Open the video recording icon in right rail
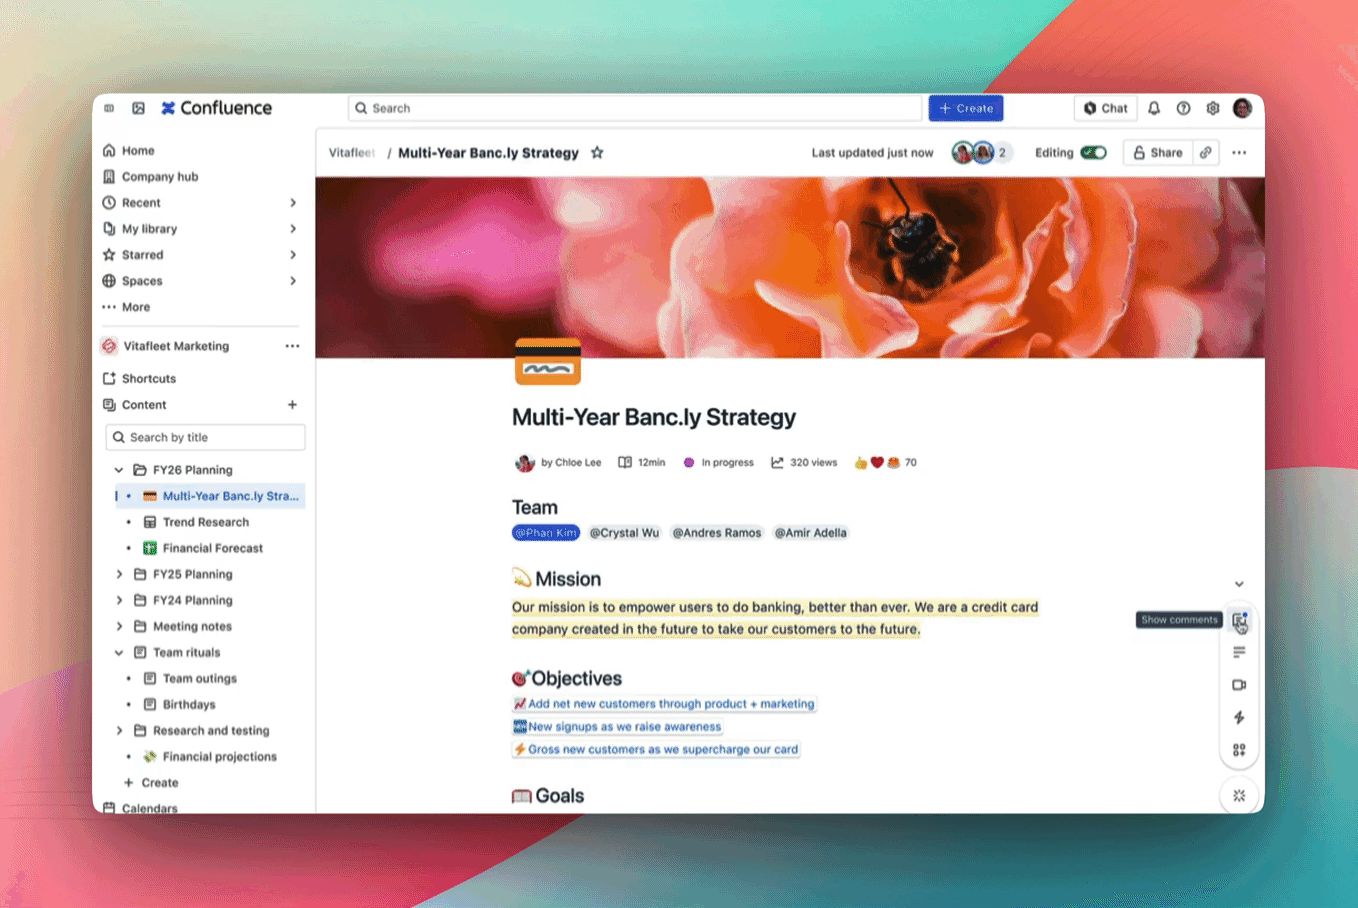The width and height of the screenshot is (1358, 908). pos(1239,685)
